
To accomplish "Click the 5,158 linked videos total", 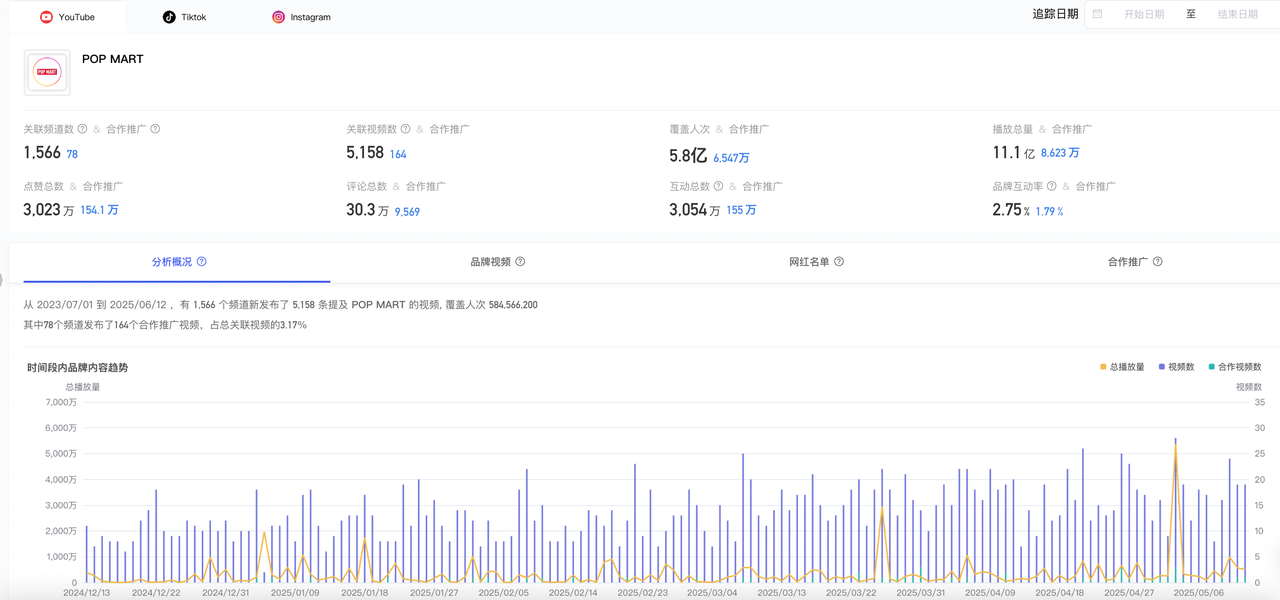I will tap(365, 153).
